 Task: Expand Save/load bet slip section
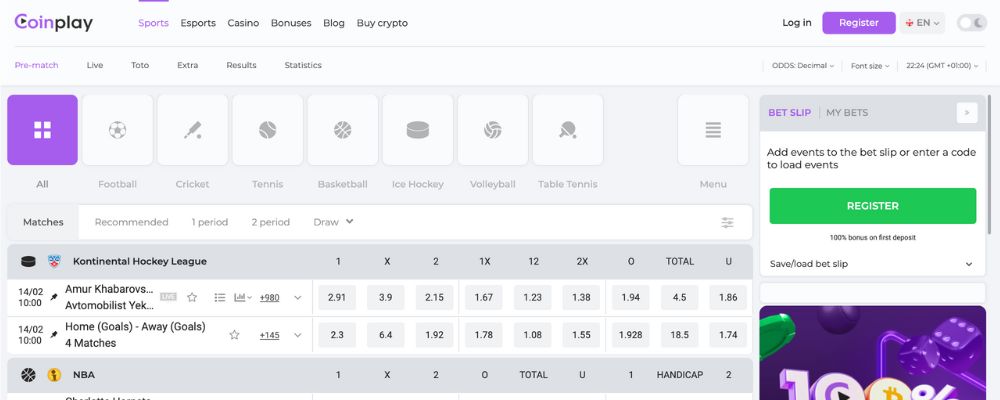coord(872,264)
